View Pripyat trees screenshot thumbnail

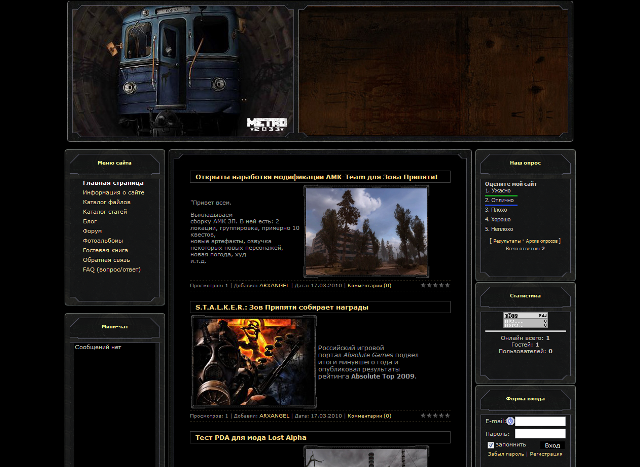pyautogui.click(x=366, y=231)
